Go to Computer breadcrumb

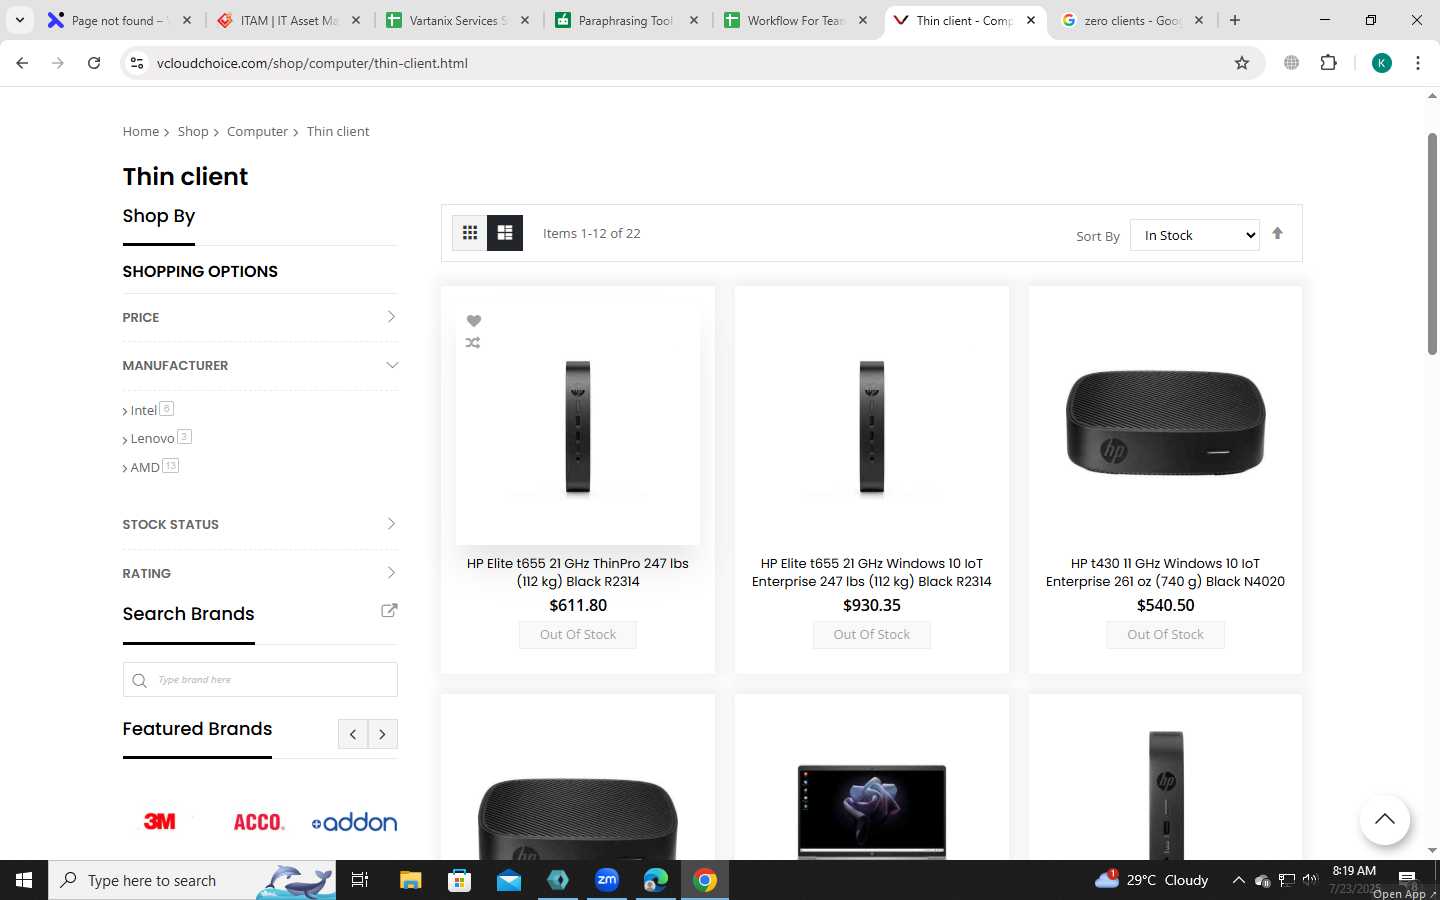(x=257, y=131)
